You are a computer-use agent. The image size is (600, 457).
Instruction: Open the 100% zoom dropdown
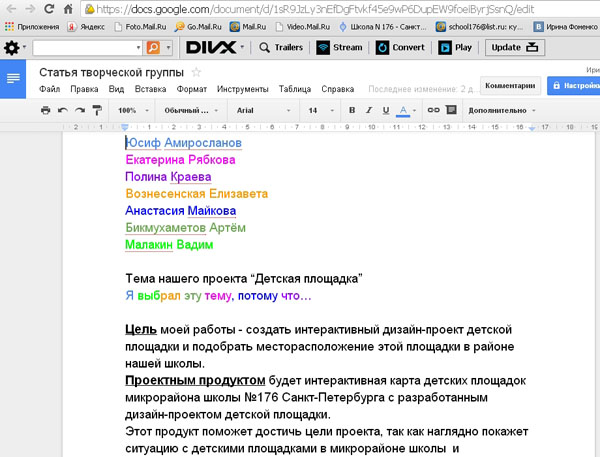(x=131, y=110)
